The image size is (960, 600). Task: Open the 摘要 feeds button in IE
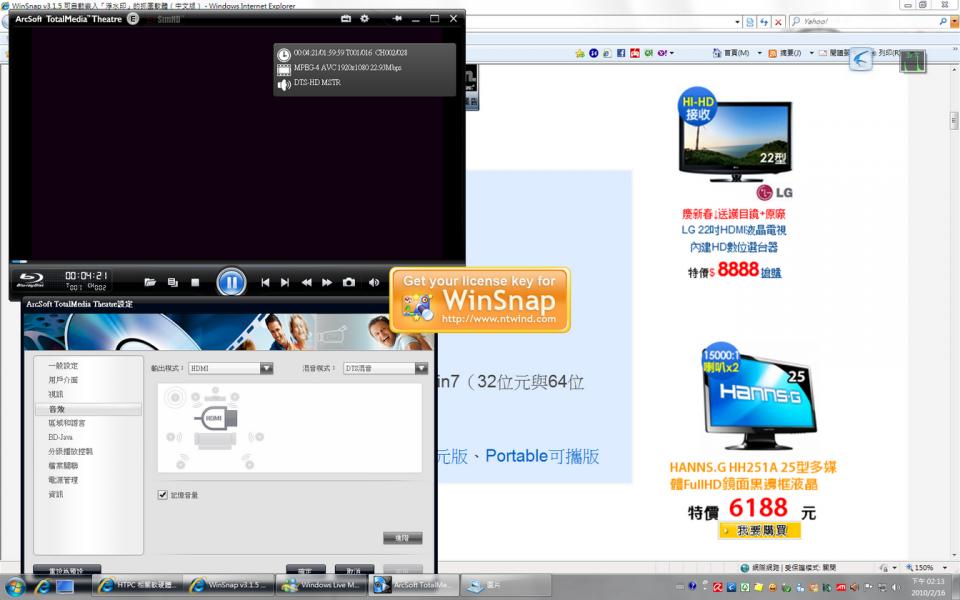coord(785,53)
